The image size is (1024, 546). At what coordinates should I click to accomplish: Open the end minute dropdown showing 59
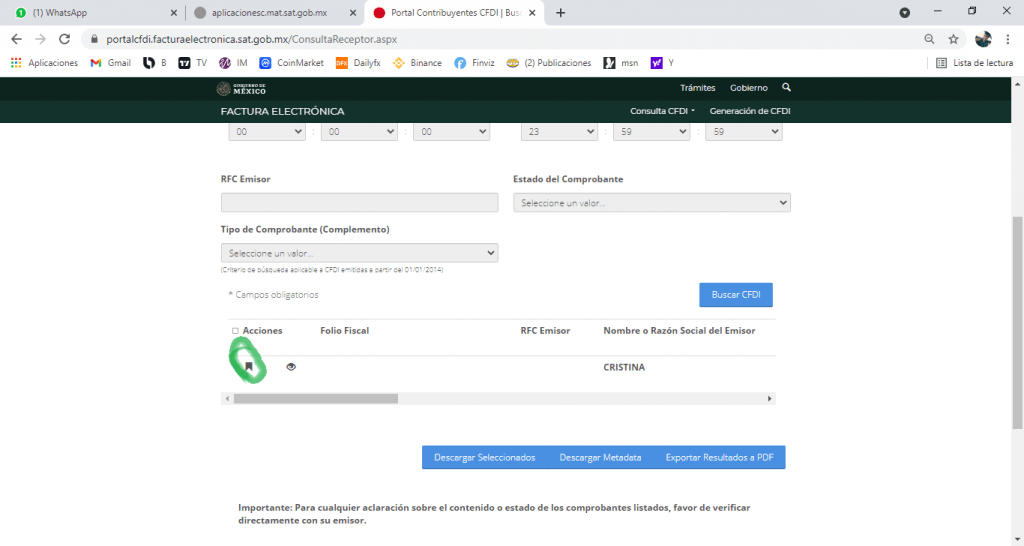click(652, 131)
